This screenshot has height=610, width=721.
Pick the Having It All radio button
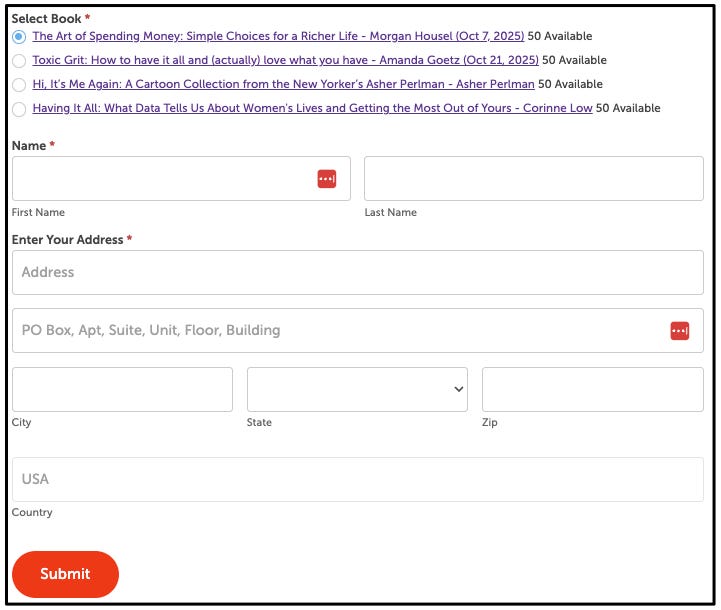coord(19,109)
